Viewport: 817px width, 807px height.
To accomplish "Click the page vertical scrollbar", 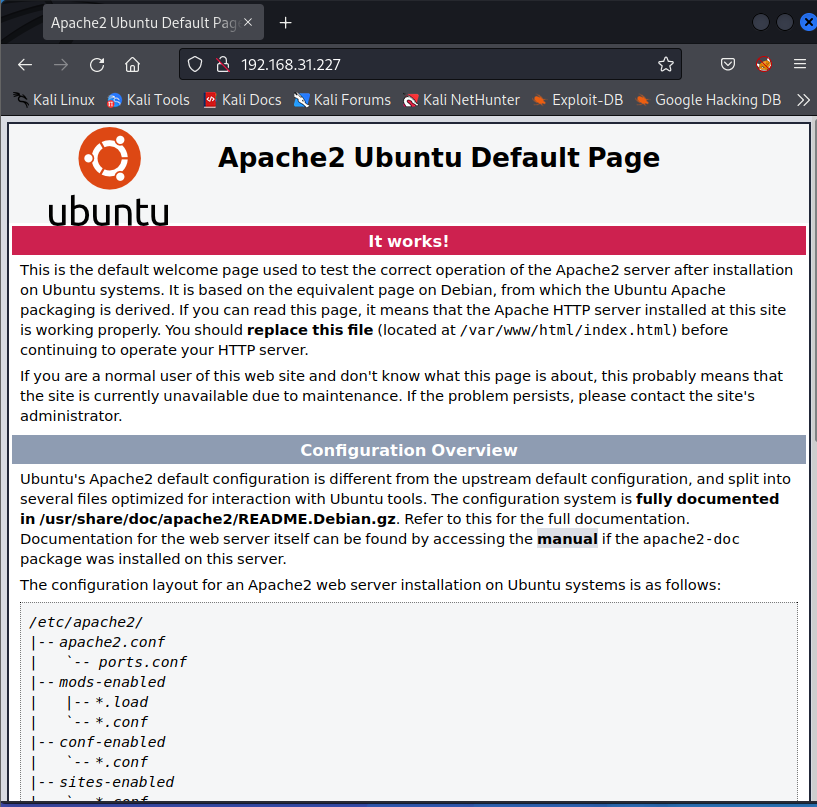I will tap(813, 279).
